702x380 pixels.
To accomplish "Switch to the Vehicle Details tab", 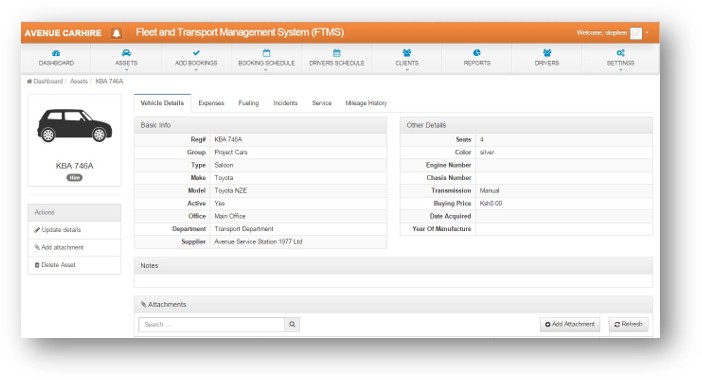I will (162, 103).
